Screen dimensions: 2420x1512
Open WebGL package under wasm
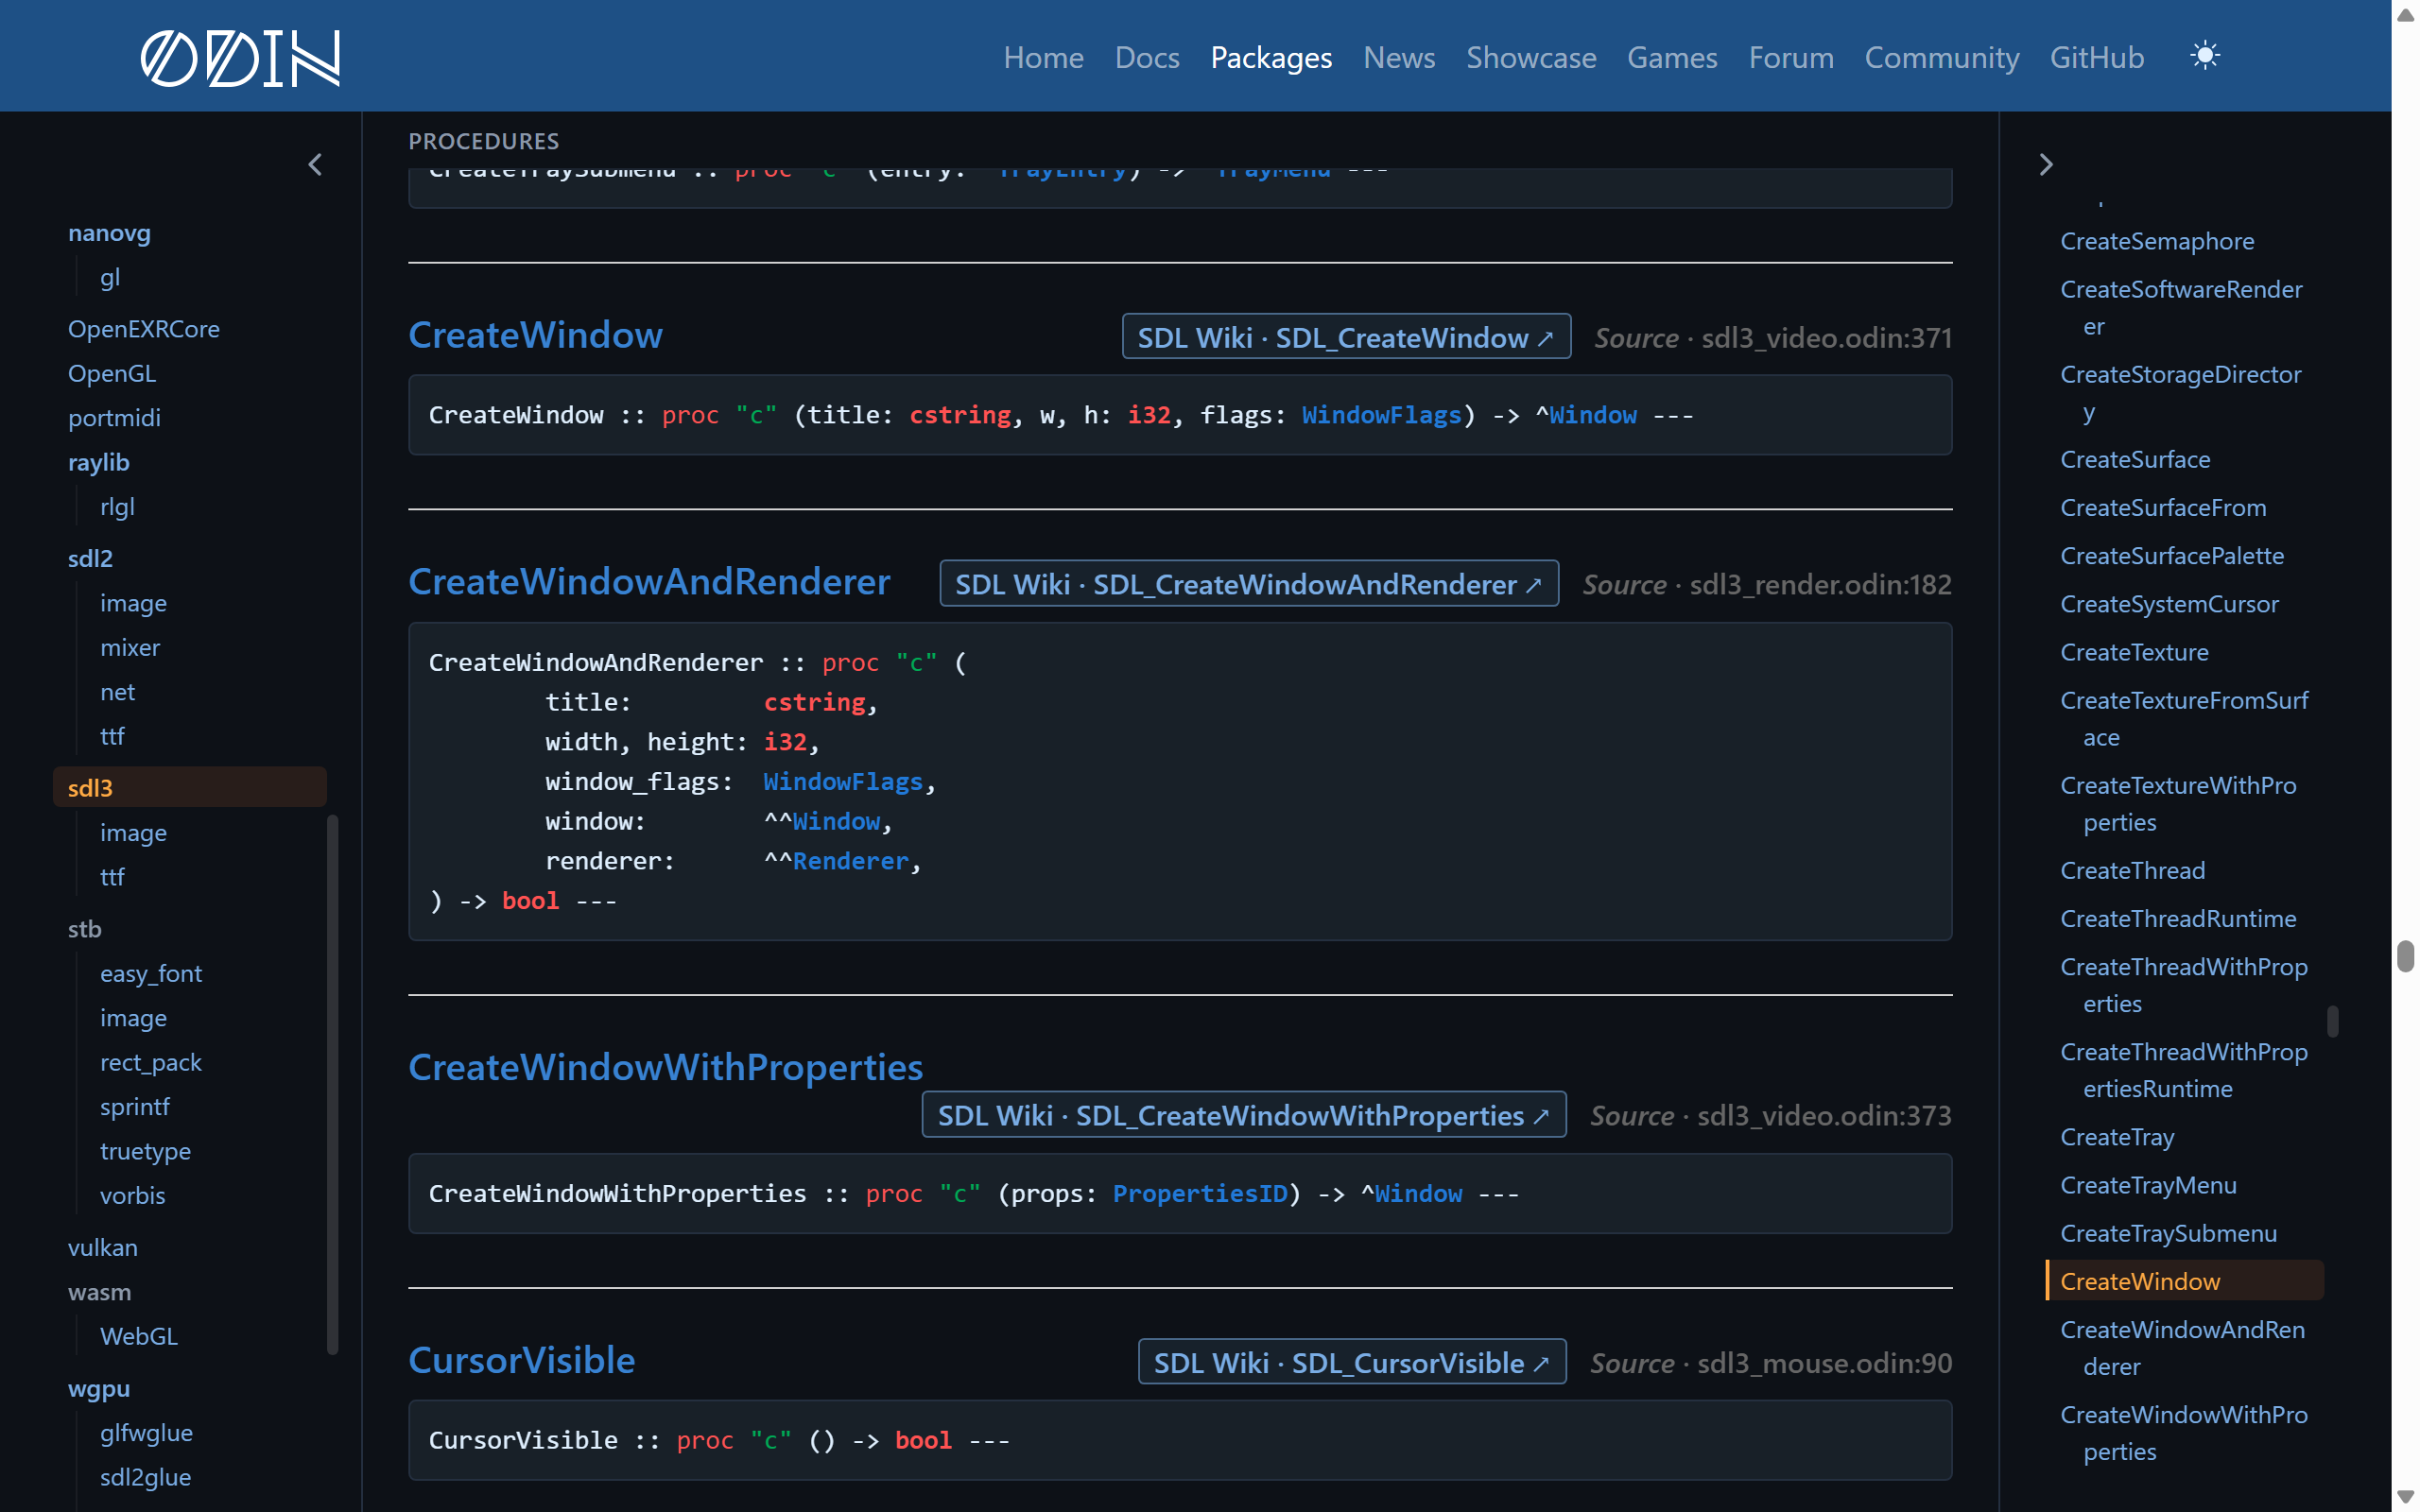[139, 1336]
